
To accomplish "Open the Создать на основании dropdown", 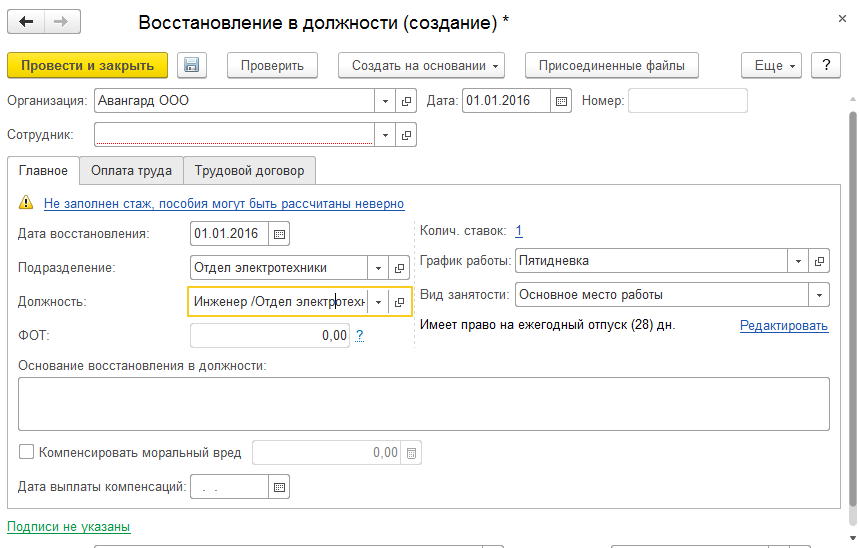I will pos(421,65).
